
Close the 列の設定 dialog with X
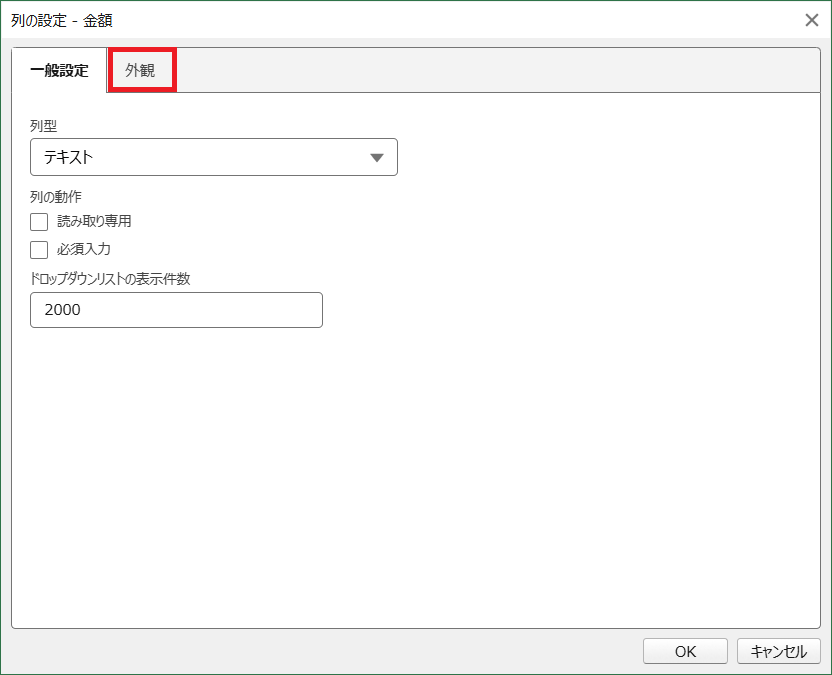coord(812,20)
